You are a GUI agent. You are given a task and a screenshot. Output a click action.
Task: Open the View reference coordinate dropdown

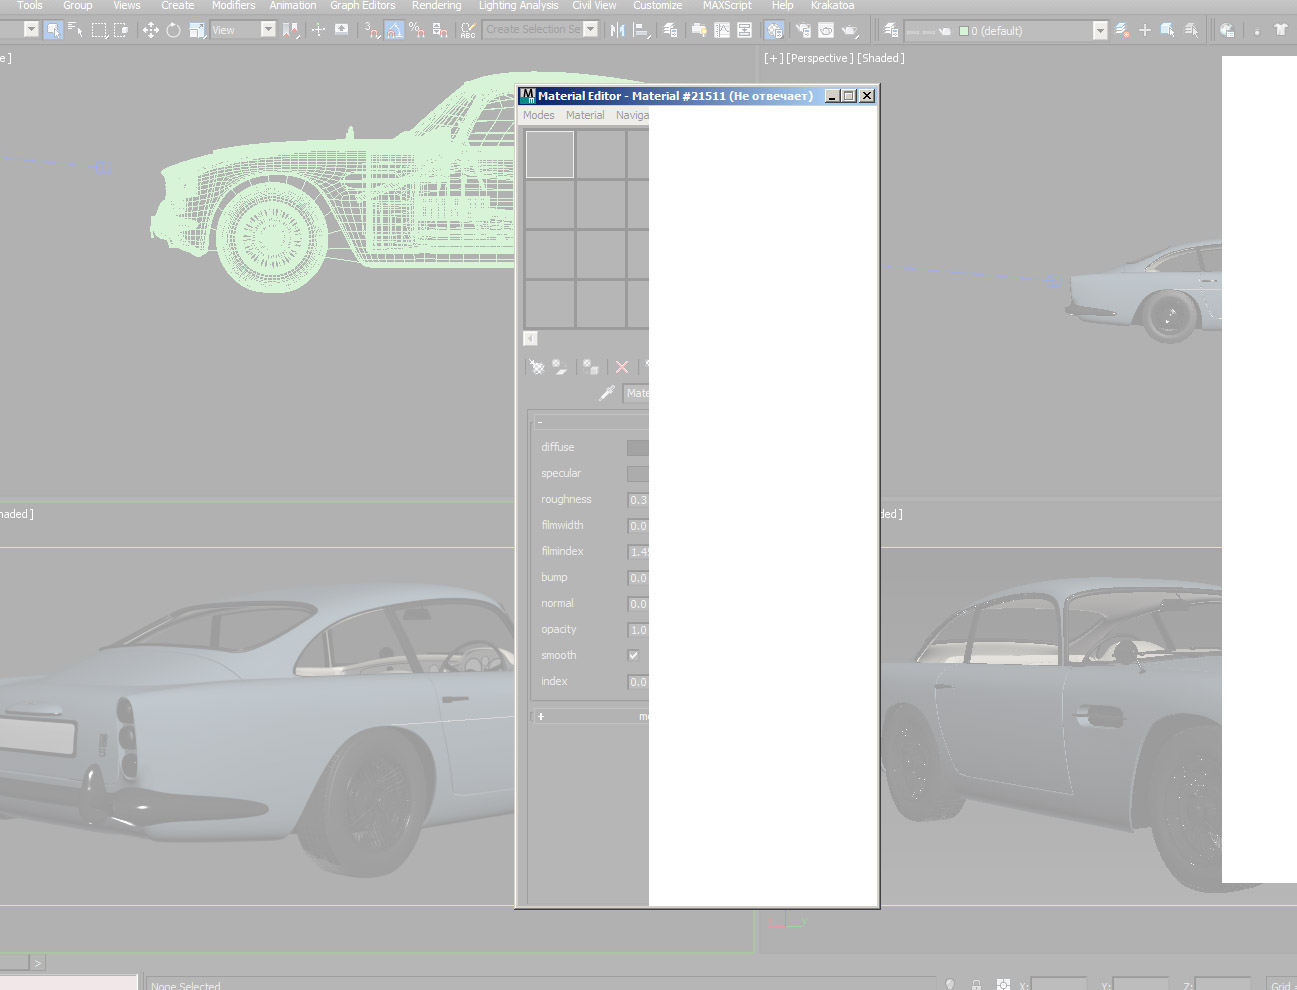267,30
